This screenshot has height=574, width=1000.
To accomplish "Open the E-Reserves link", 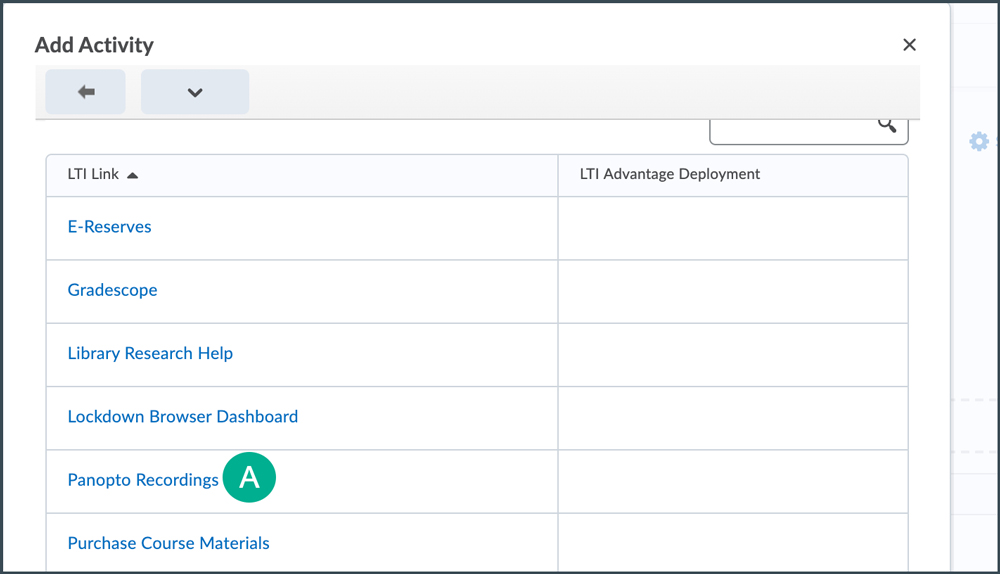I will [x=109, y=227].
